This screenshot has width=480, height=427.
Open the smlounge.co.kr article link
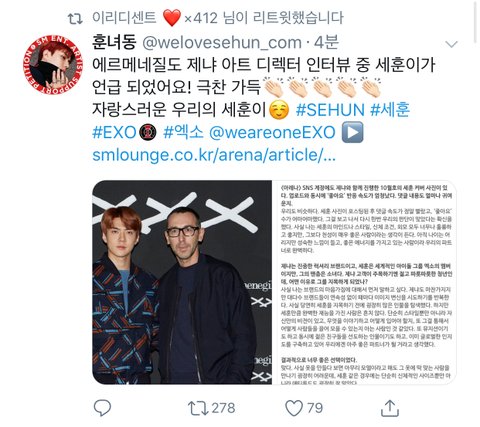214,155
